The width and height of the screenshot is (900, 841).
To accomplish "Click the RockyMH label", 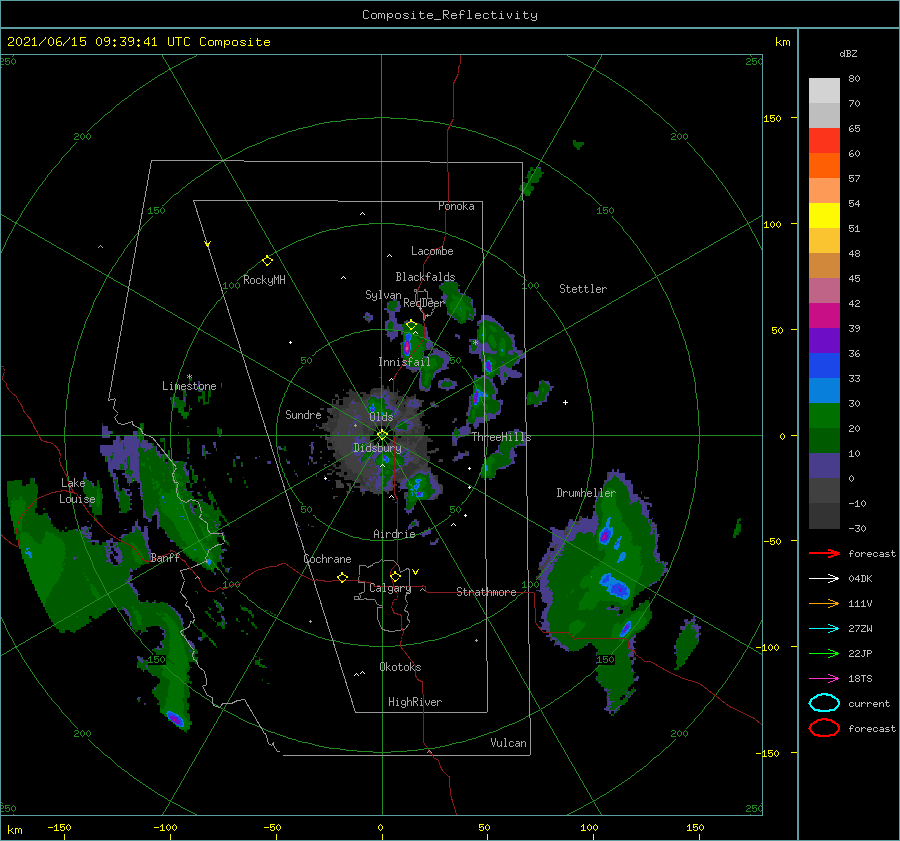I will coord(264,280).
